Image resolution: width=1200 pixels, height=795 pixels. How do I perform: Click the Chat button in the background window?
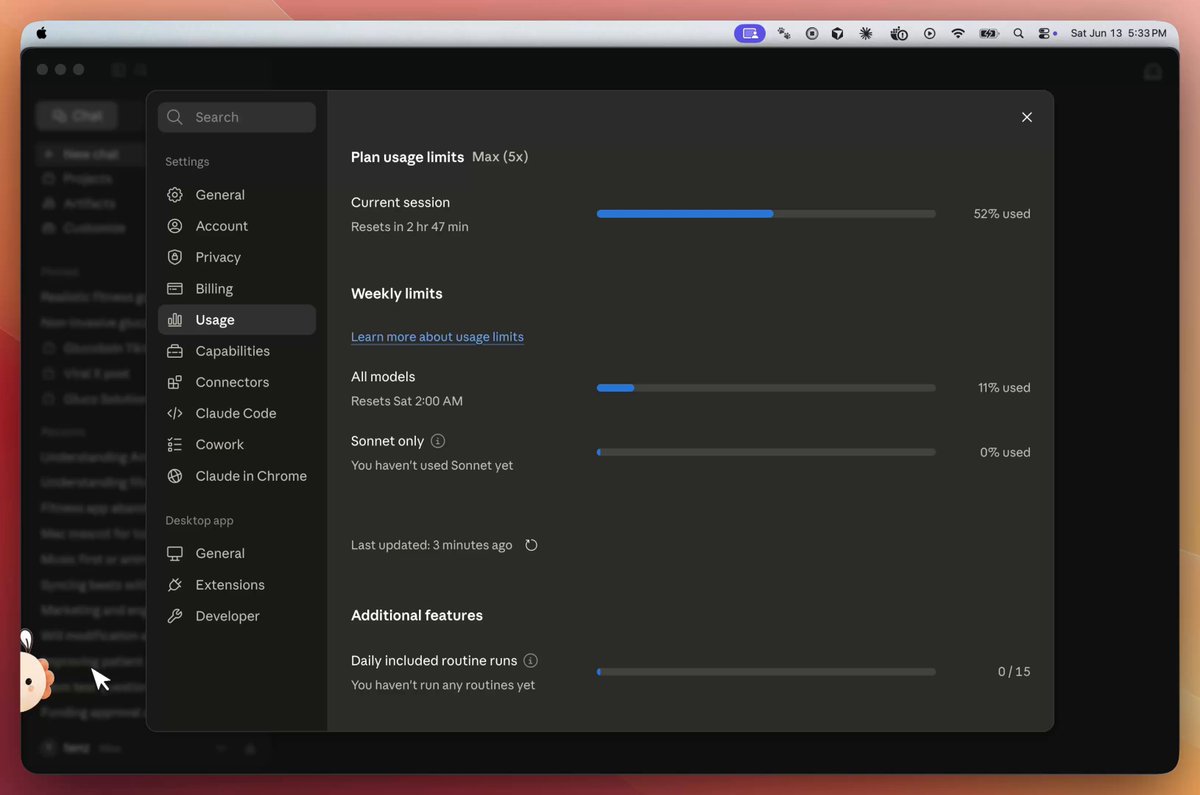tap(77, 116)
